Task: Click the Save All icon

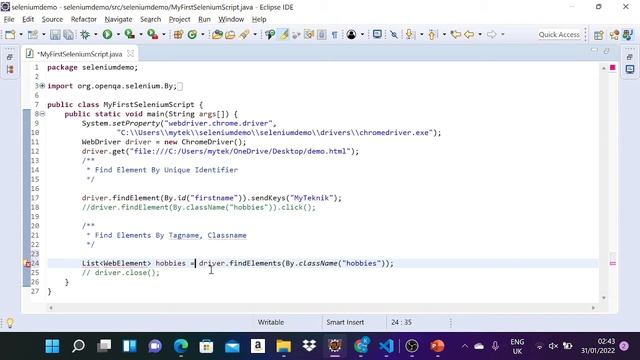Action: [x=68, y=35]
